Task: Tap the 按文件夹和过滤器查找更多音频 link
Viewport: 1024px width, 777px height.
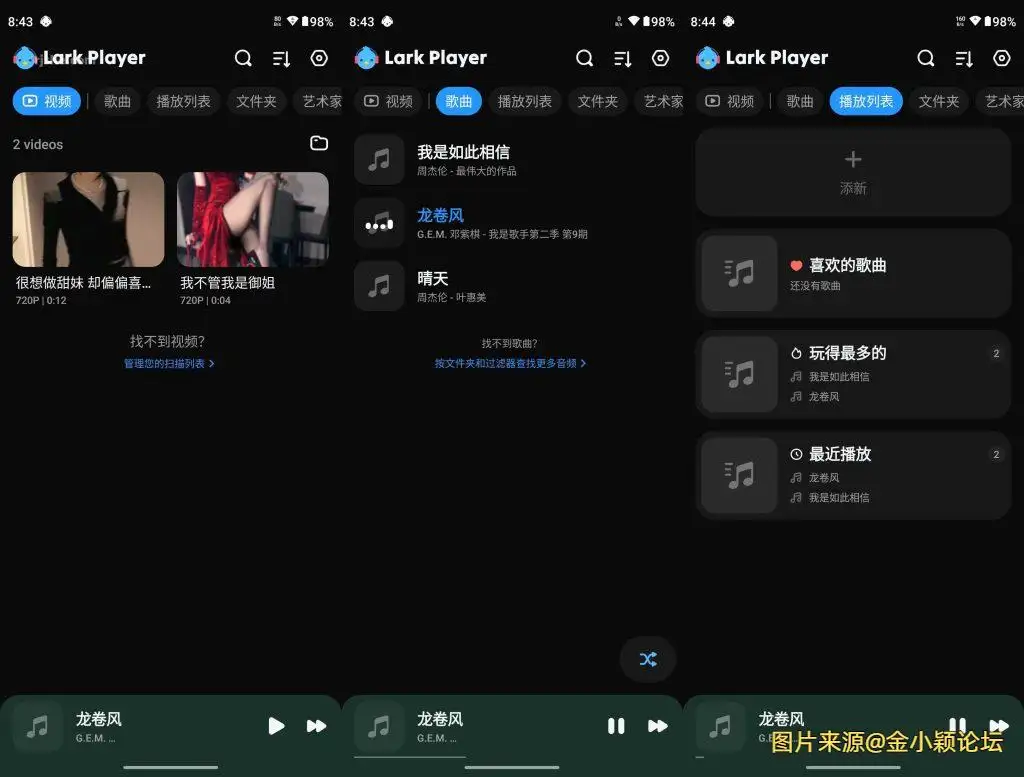Action: 510,364
